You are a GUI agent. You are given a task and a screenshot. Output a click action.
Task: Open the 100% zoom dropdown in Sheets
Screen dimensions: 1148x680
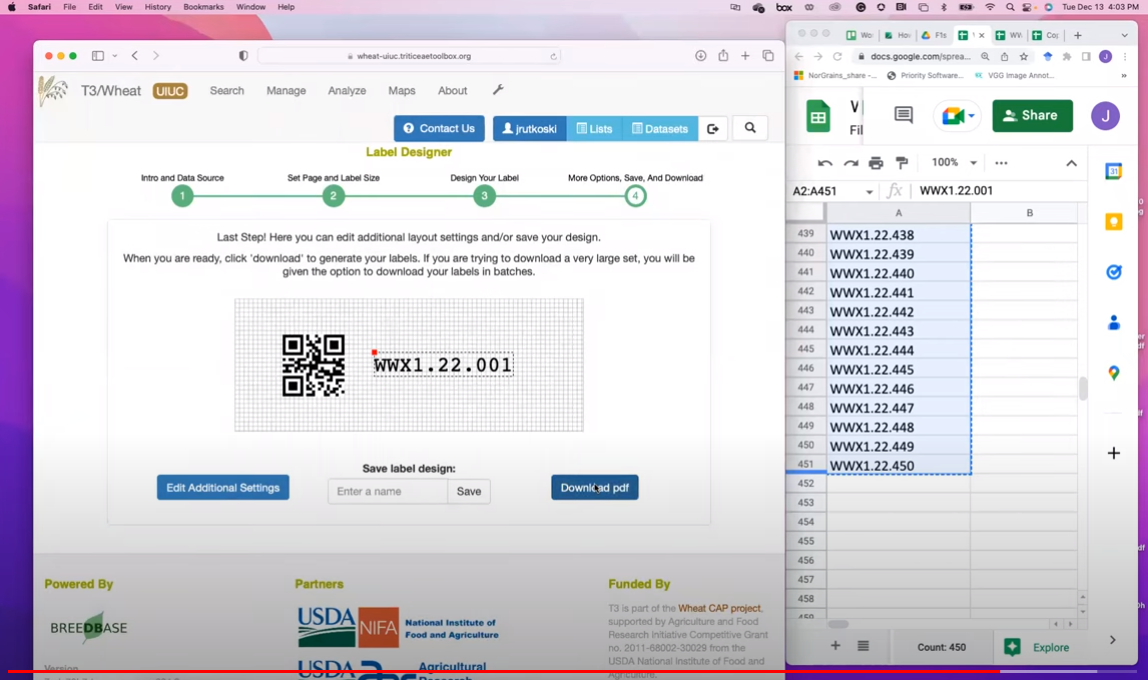pyautogui.click(x=953, y=163)
